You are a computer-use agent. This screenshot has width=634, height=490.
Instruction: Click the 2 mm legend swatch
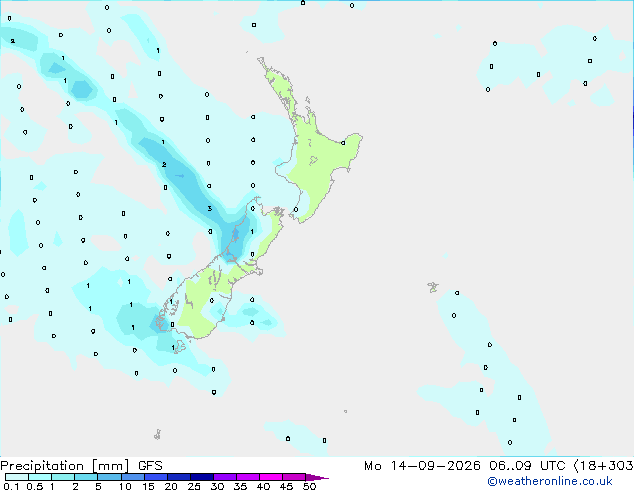[x=86, y=477]
